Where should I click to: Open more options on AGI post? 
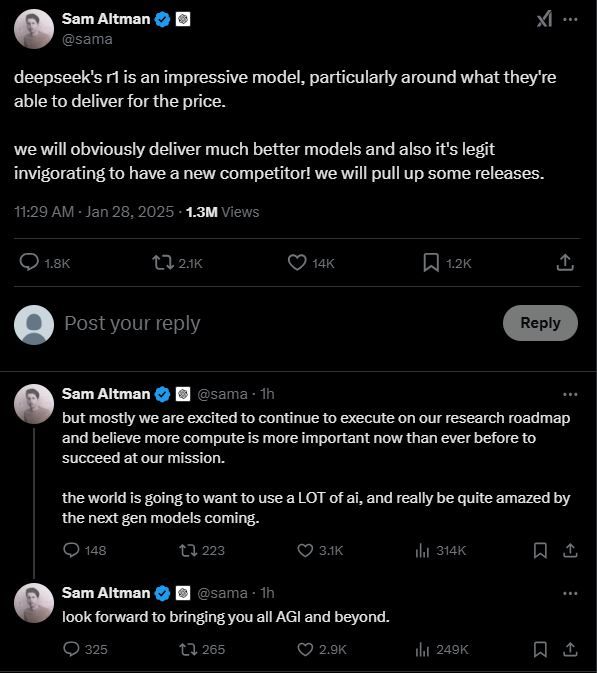[x=570, y=593]
